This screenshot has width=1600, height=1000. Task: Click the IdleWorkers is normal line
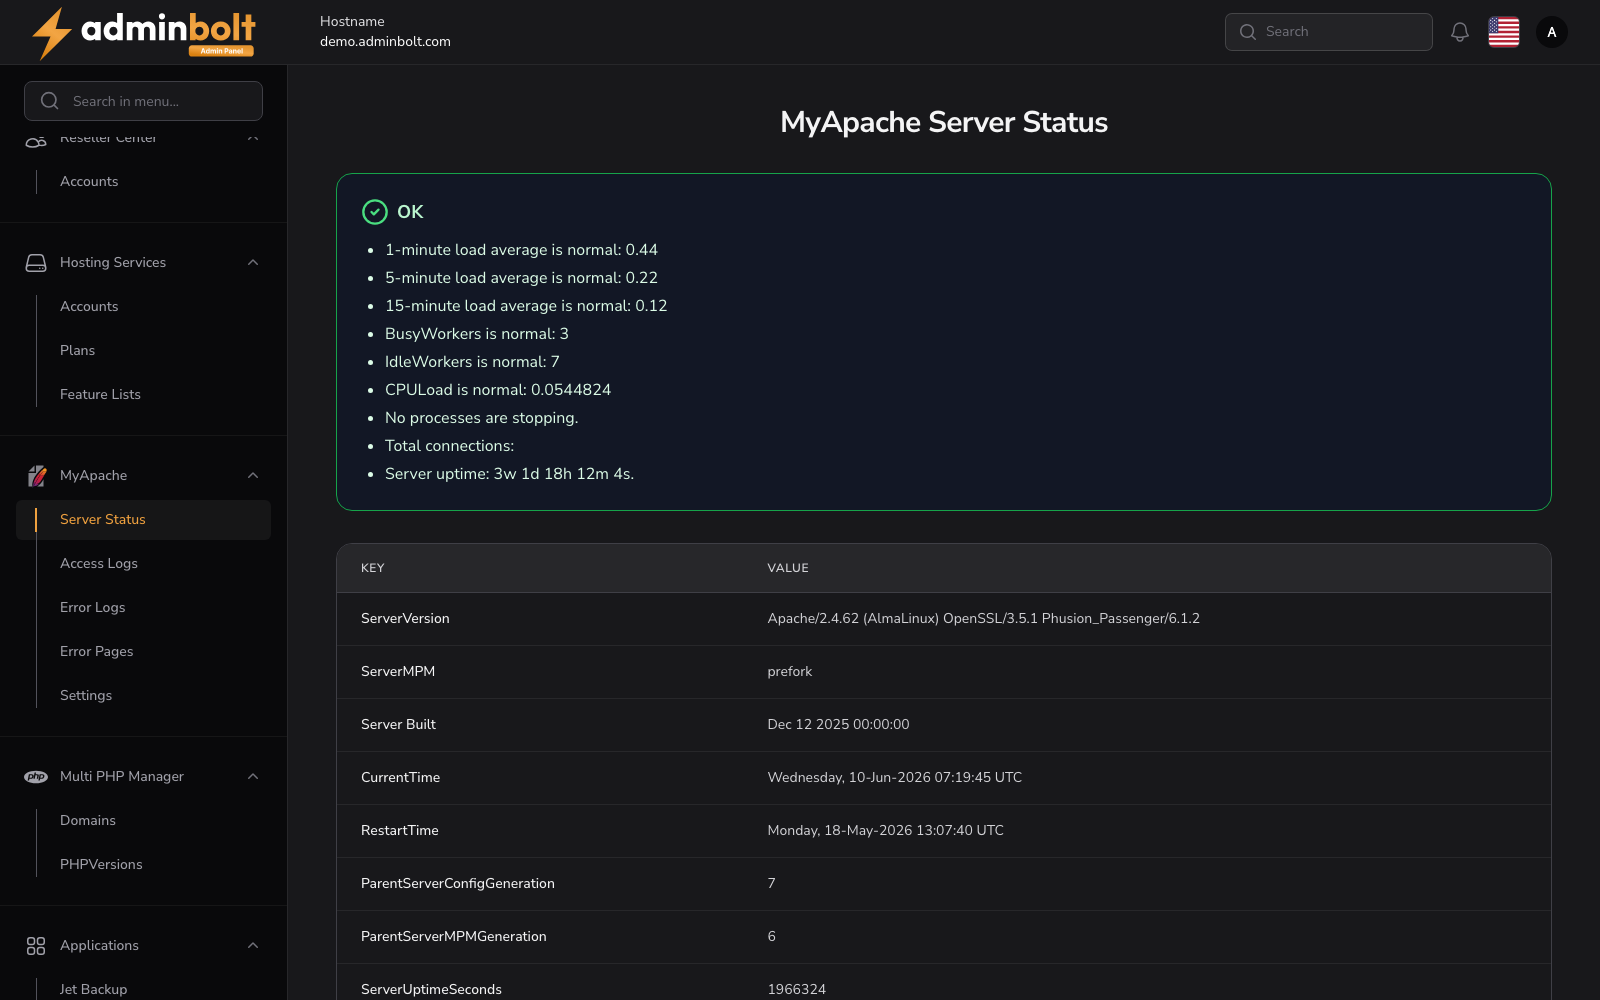(472, 362)
